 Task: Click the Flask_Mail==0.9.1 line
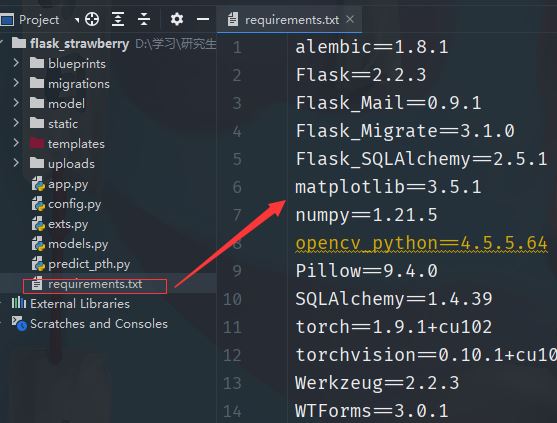point(389,103)
